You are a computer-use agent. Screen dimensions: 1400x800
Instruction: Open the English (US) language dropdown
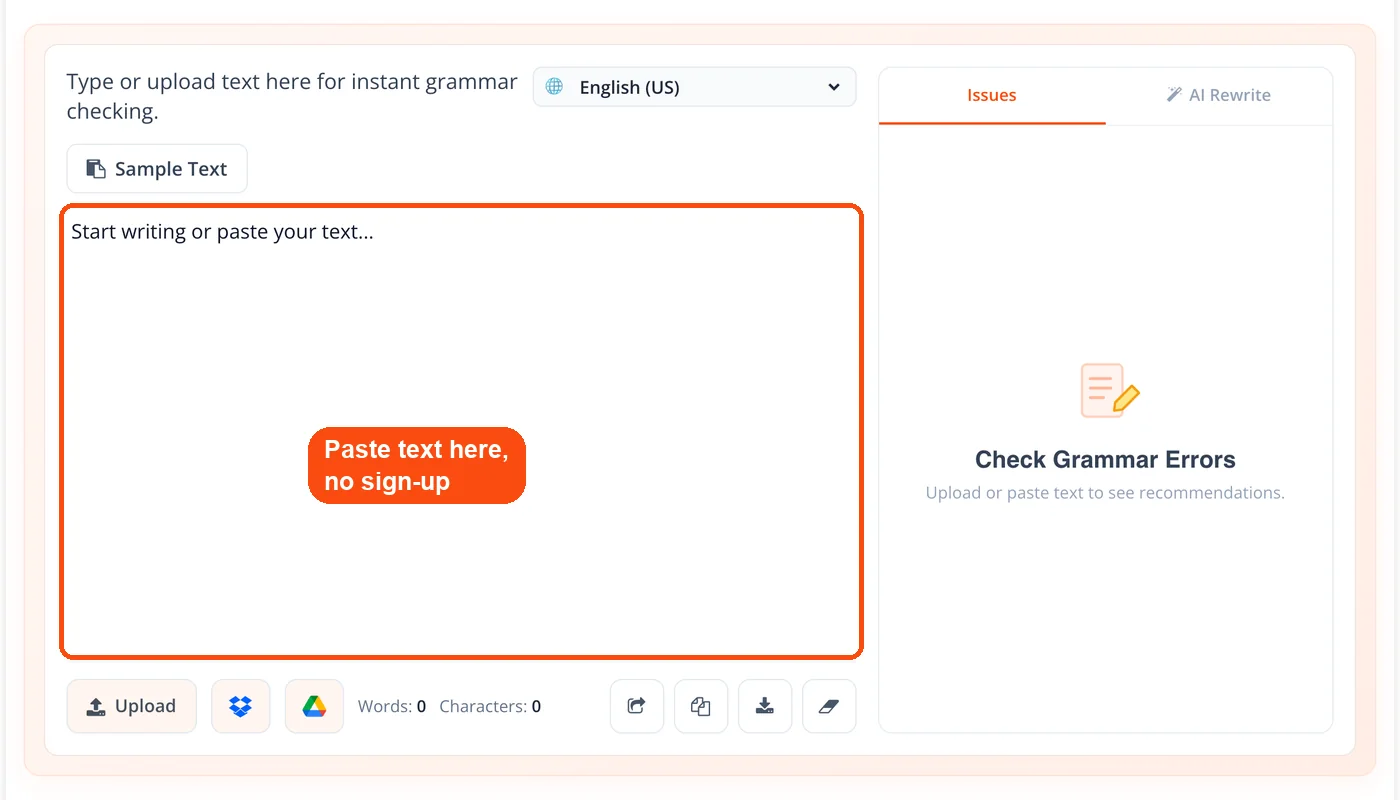pos(694,87)
